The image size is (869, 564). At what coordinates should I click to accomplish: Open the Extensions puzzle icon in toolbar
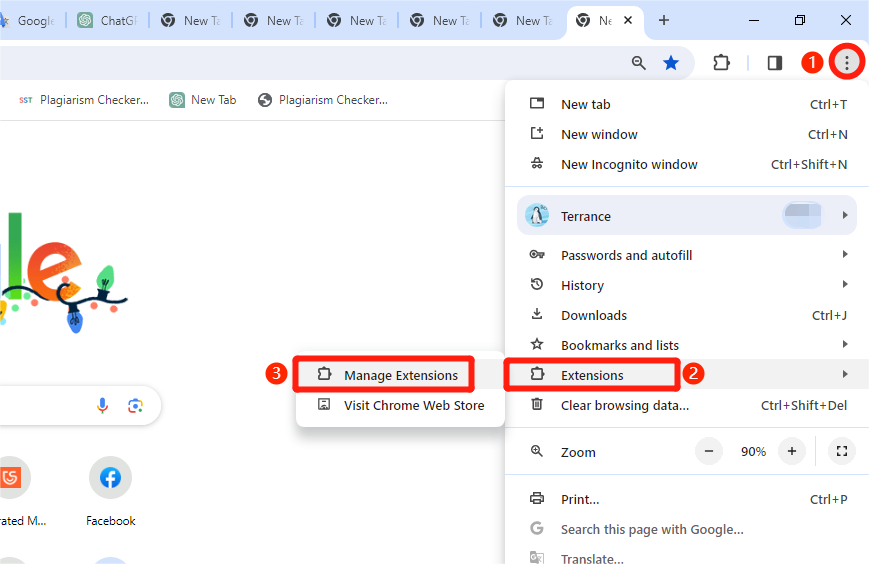coord(721,63)
